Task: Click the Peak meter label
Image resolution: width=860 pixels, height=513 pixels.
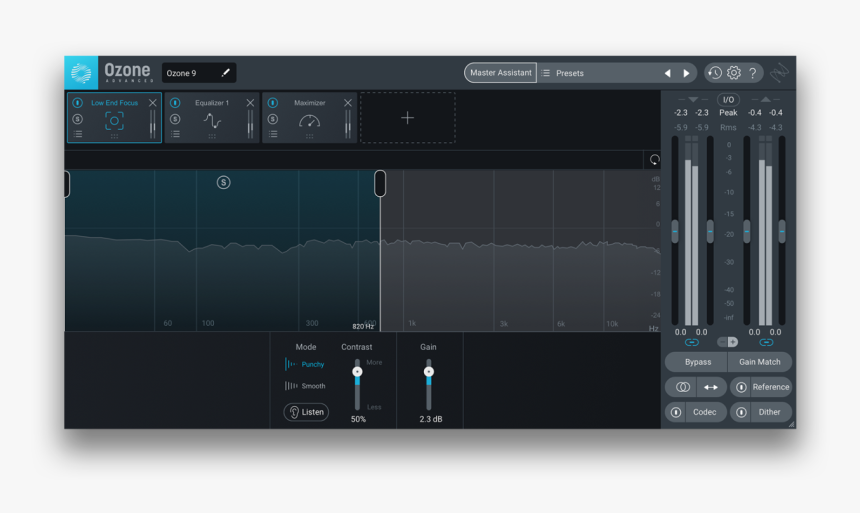Action: click(x=728, y=112)
